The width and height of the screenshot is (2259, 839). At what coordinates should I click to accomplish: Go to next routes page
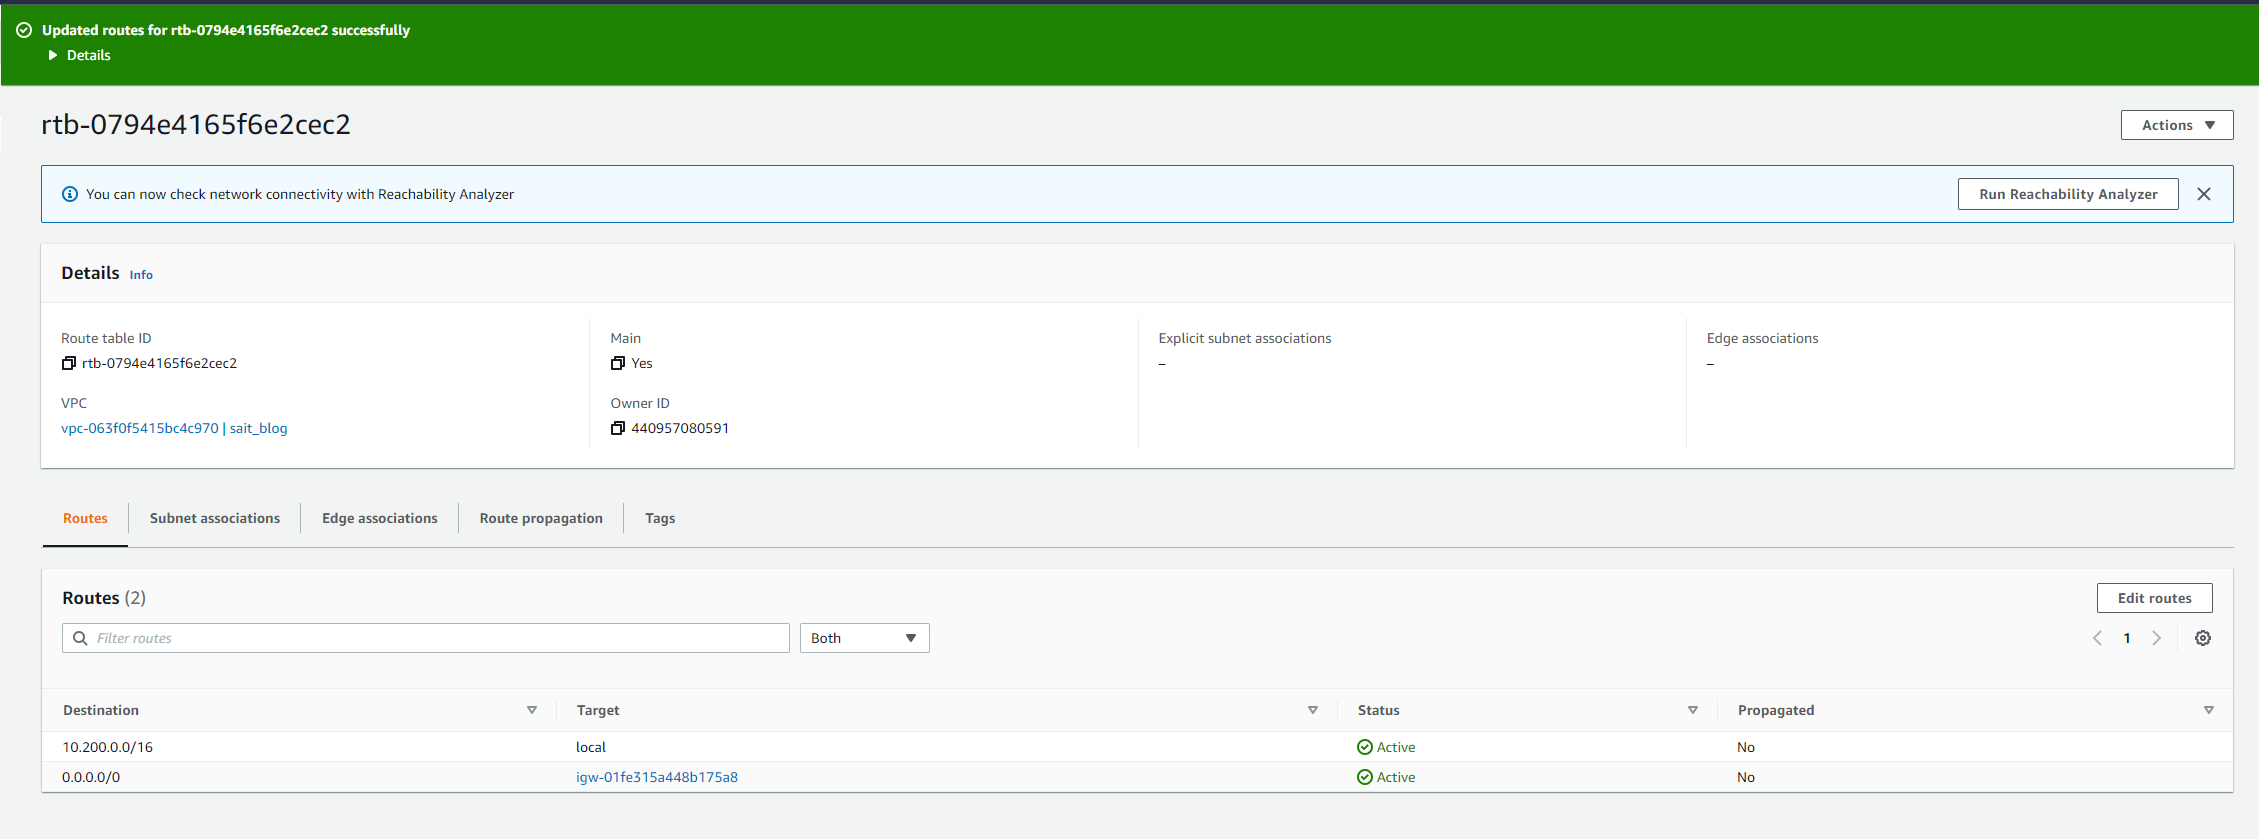[2156, 638]
